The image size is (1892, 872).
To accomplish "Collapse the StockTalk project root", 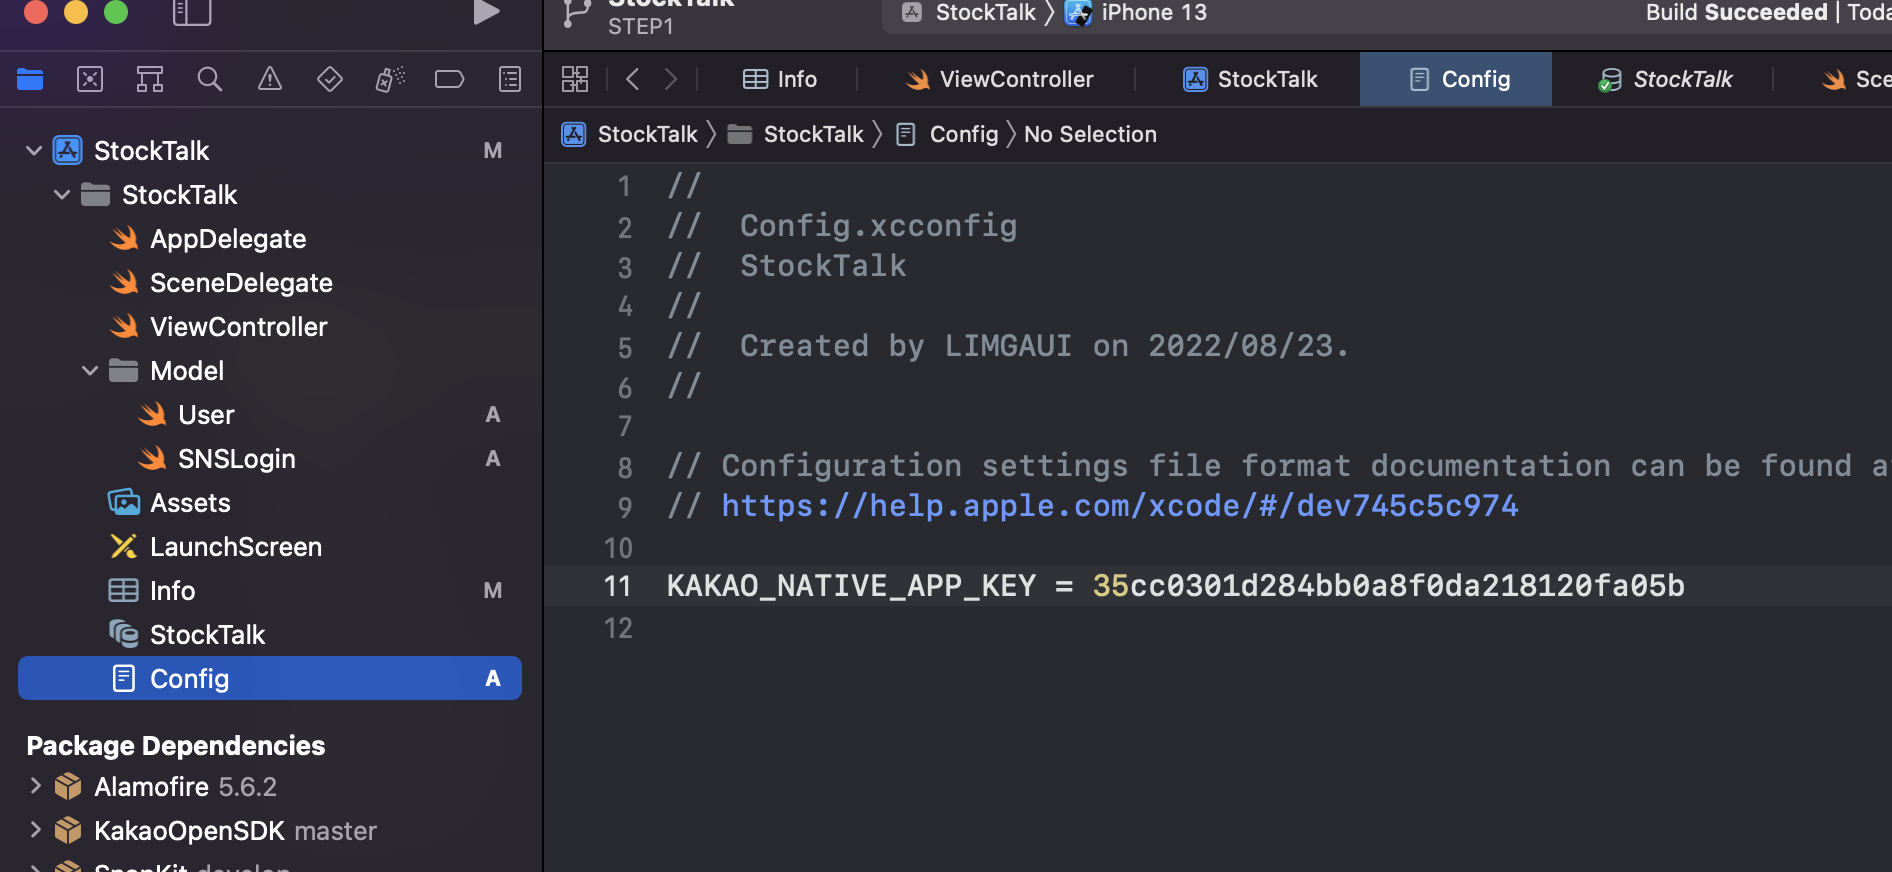I will (34, 151).
